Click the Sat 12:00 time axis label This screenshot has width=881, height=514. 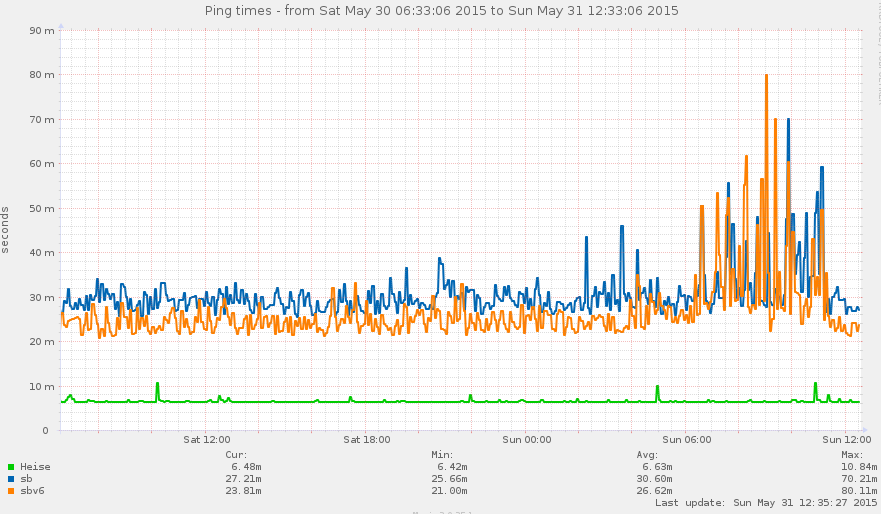pyautogui.click(x=207, y=439)
